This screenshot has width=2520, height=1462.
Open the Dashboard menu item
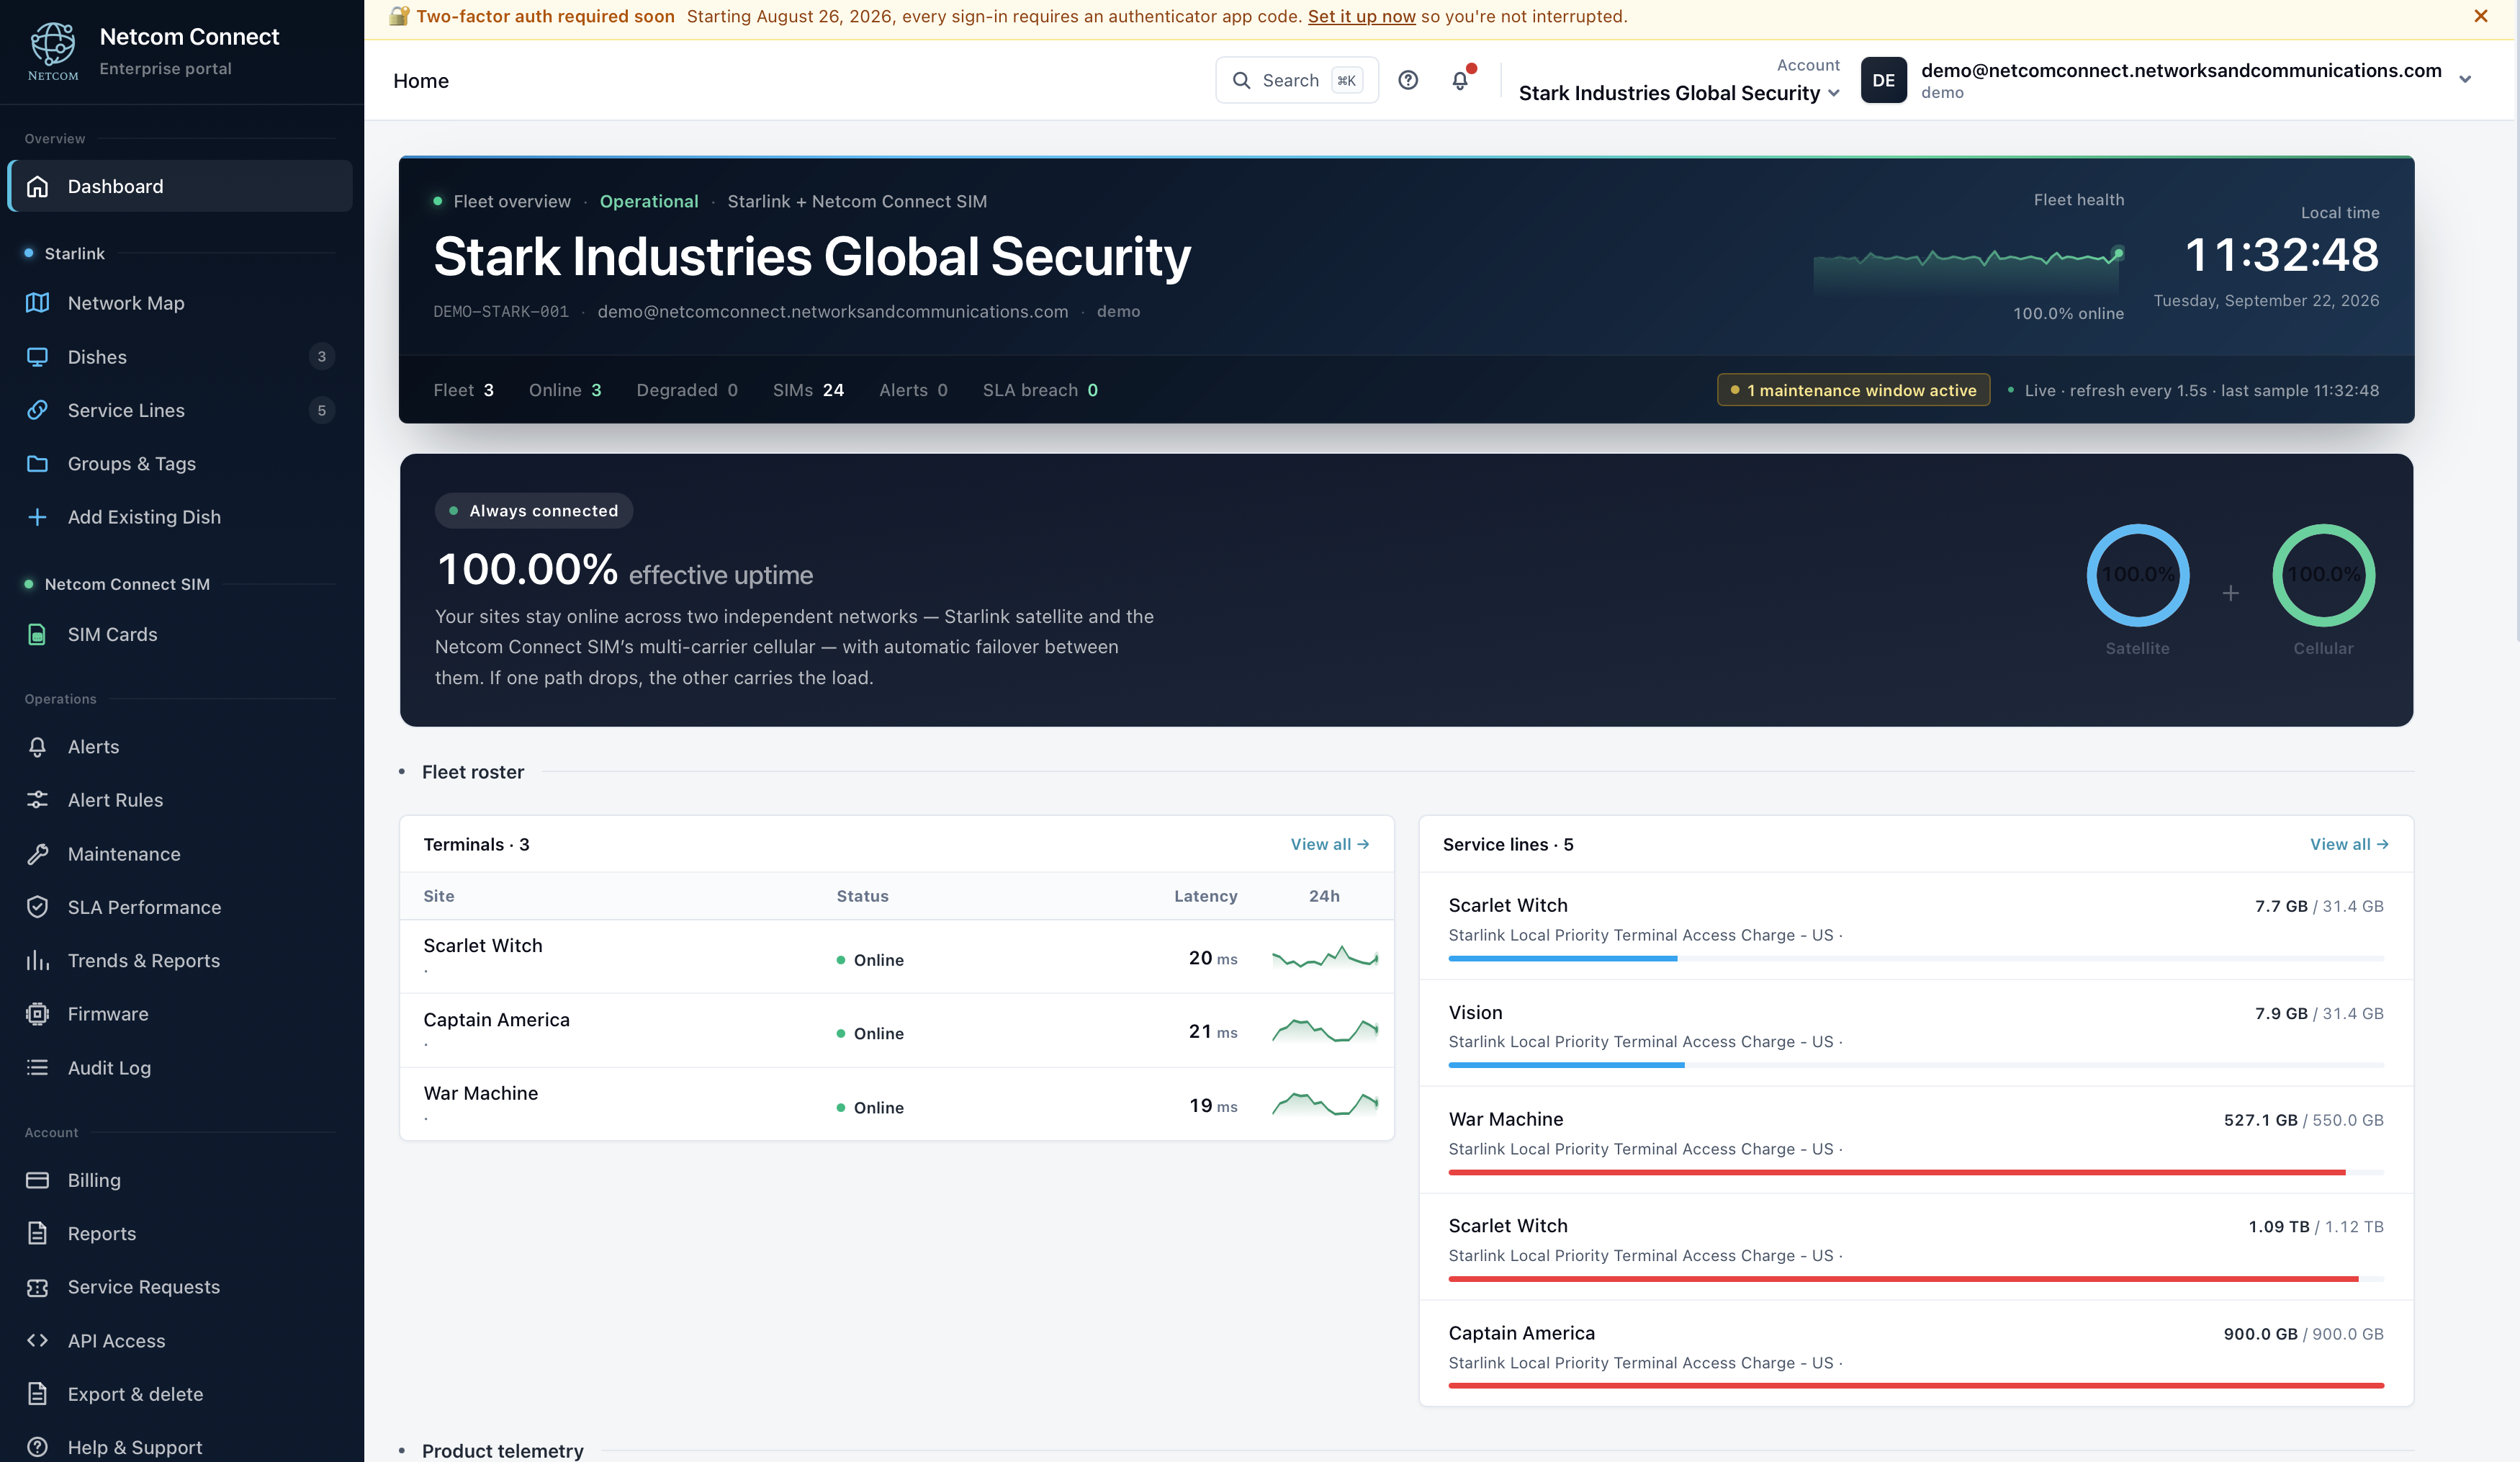point(180,187)
